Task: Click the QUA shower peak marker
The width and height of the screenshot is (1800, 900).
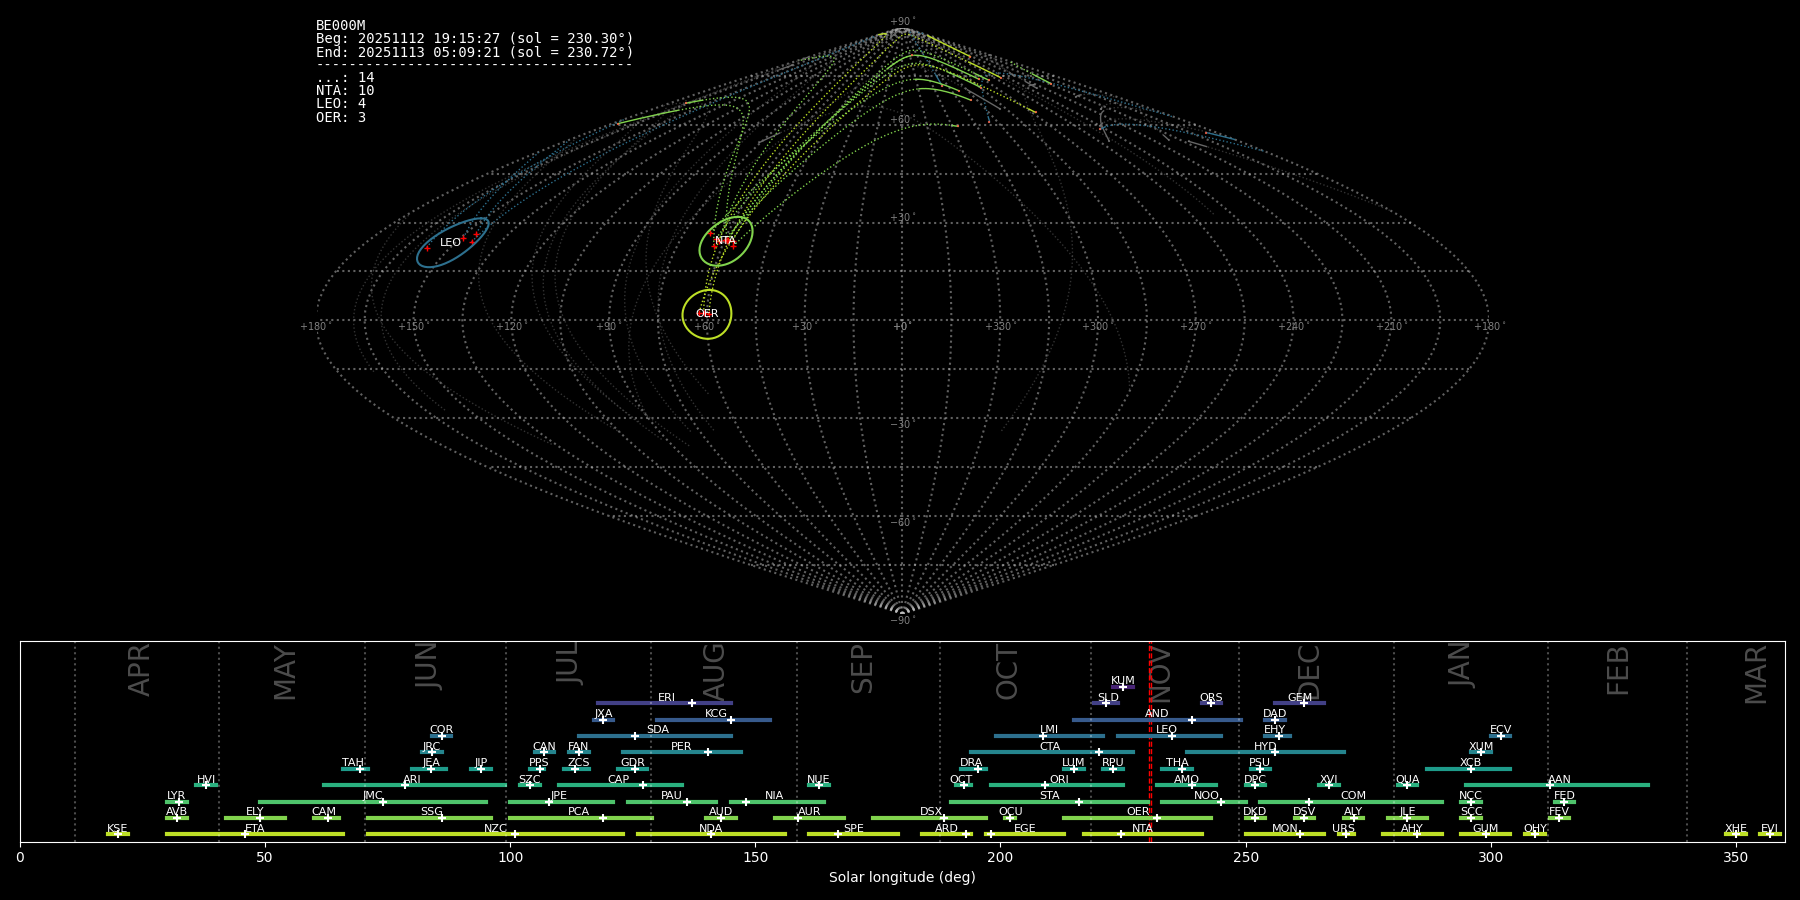Action: tap(1406, 785)
